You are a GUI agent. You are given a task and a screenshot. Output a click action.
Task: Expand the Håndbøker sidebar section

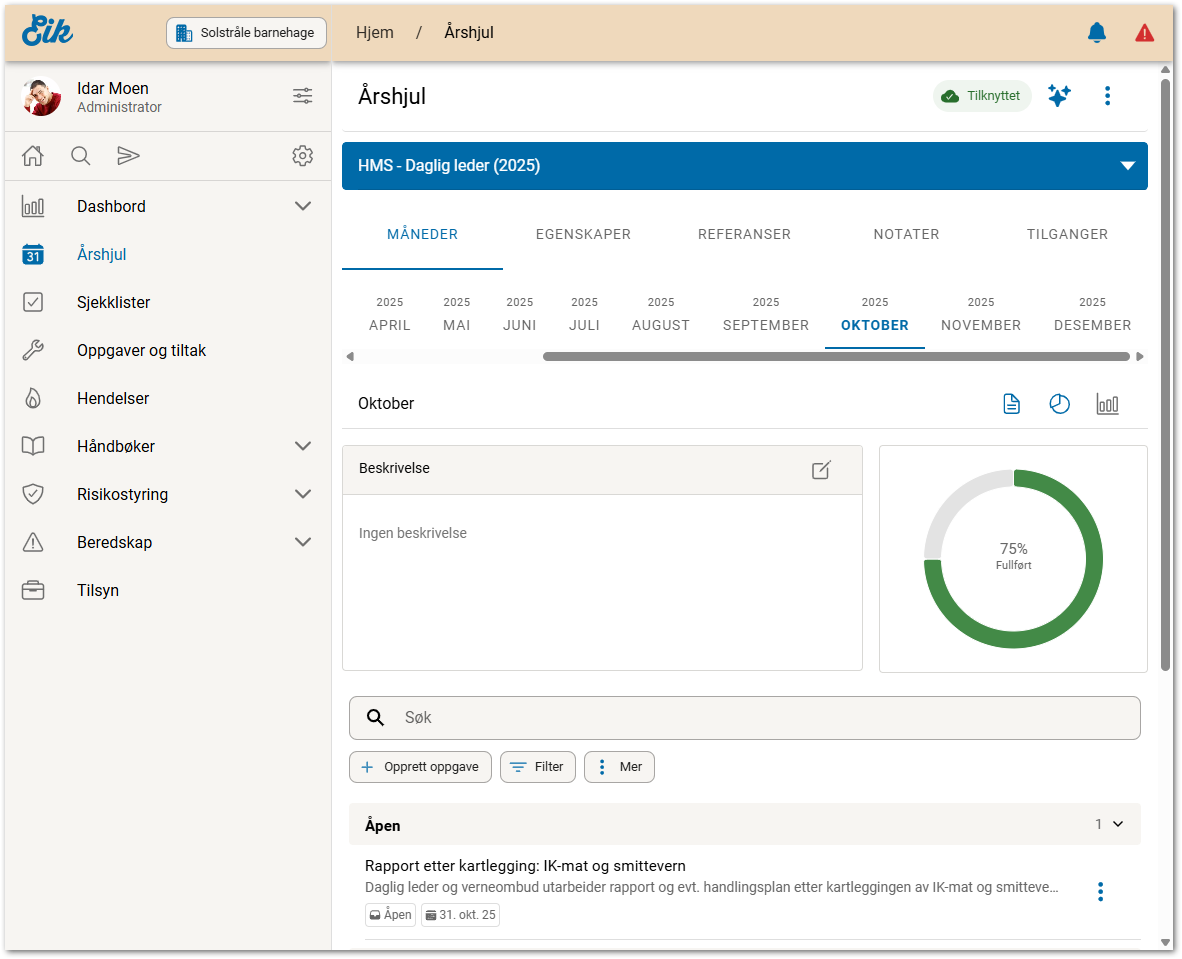pos(303,446)
